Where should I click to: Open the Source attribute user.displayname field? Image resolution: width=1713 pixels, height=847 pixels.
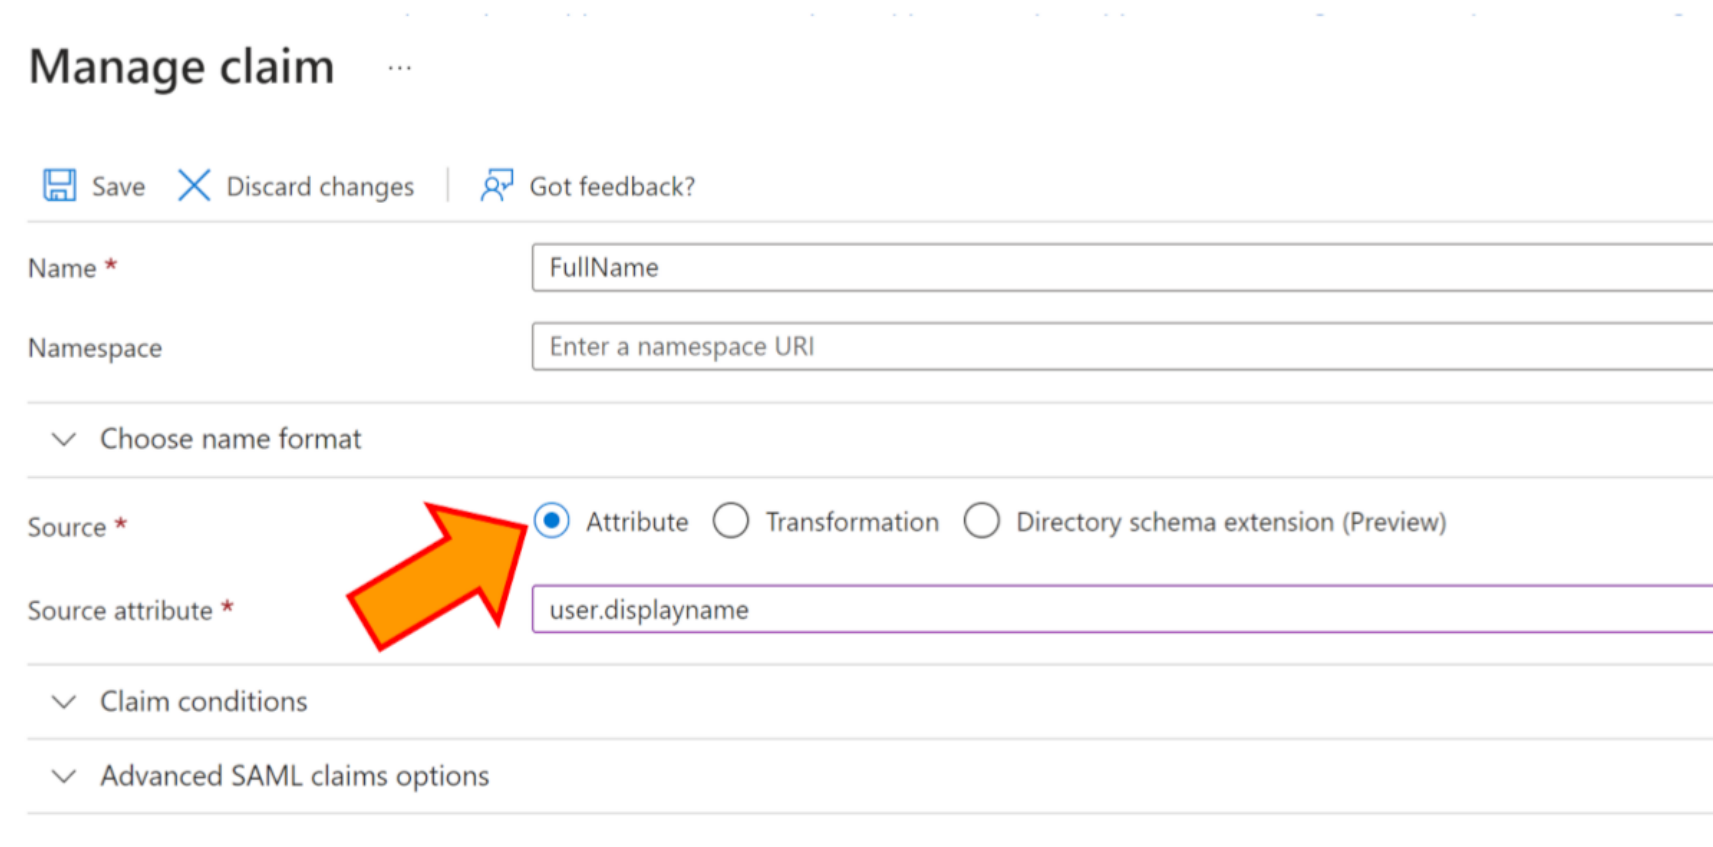click(x=1122, y=609)
